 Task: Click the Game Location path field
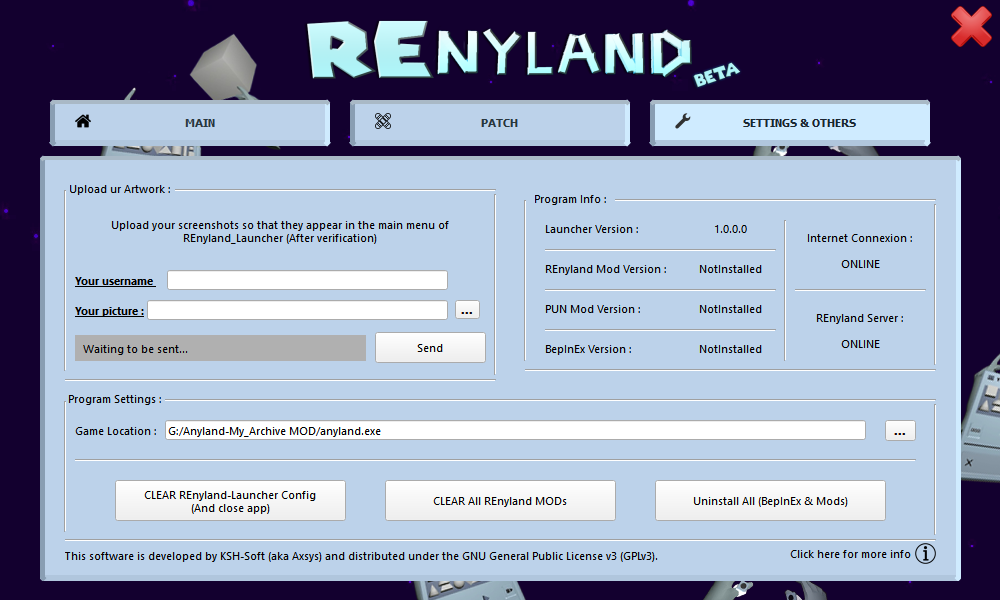coord(515,430)
